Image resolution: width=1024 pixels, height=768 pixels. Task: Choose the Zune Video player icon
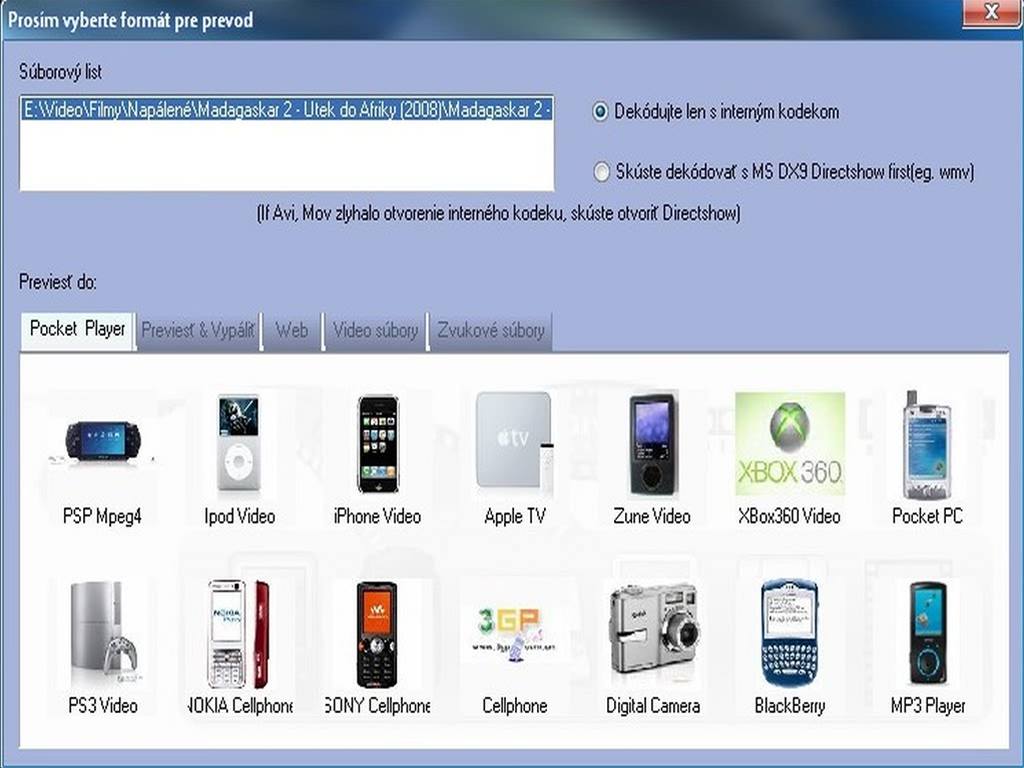(652, 442)
